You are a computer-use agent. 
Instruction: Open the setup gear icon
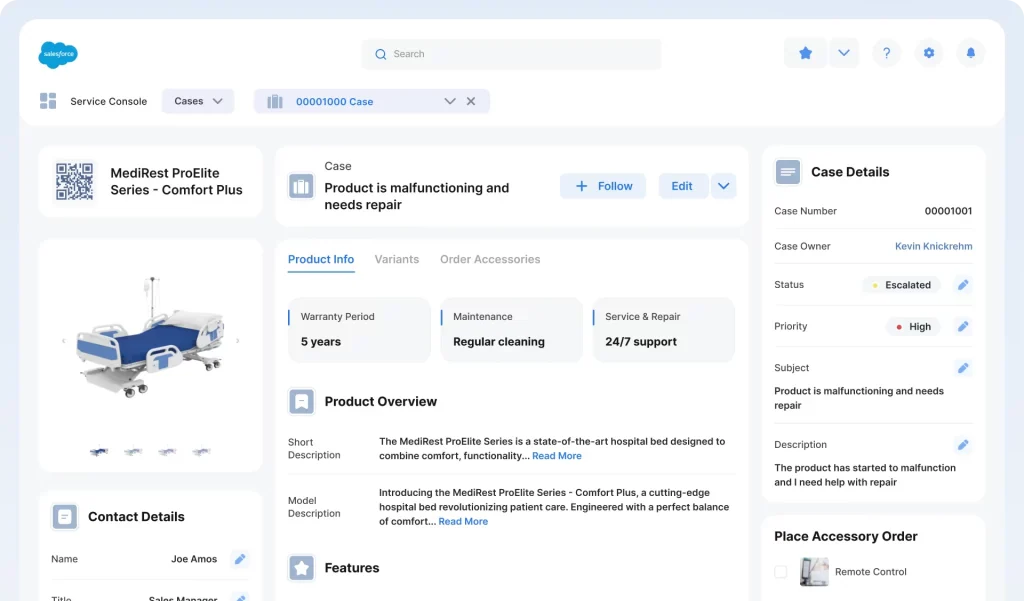[929, 53]
